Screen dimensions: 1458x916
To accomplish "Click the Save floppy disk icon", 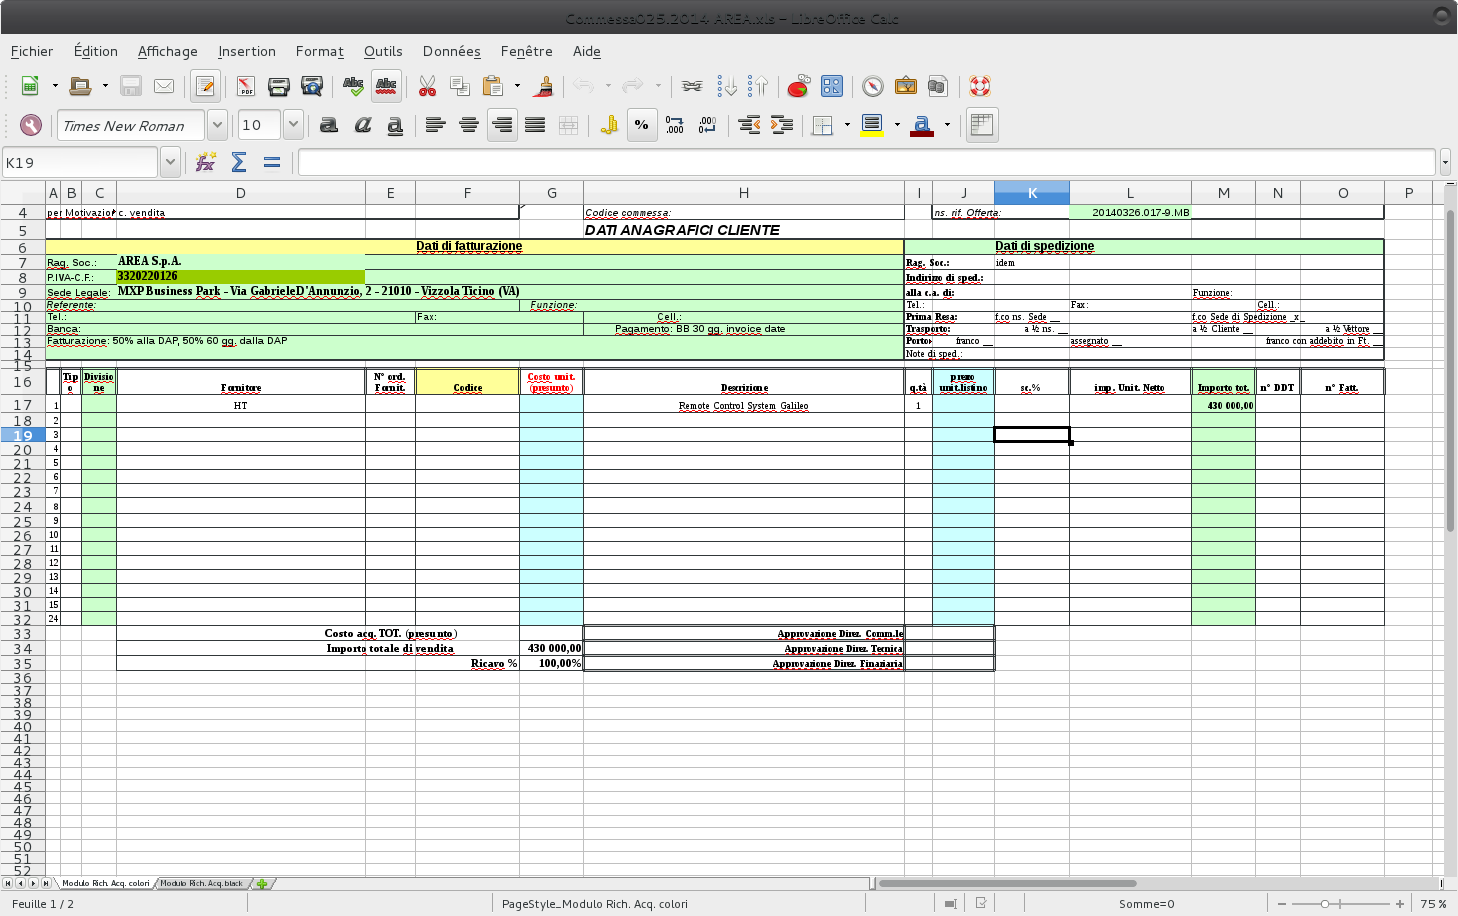I will [130, 86].
